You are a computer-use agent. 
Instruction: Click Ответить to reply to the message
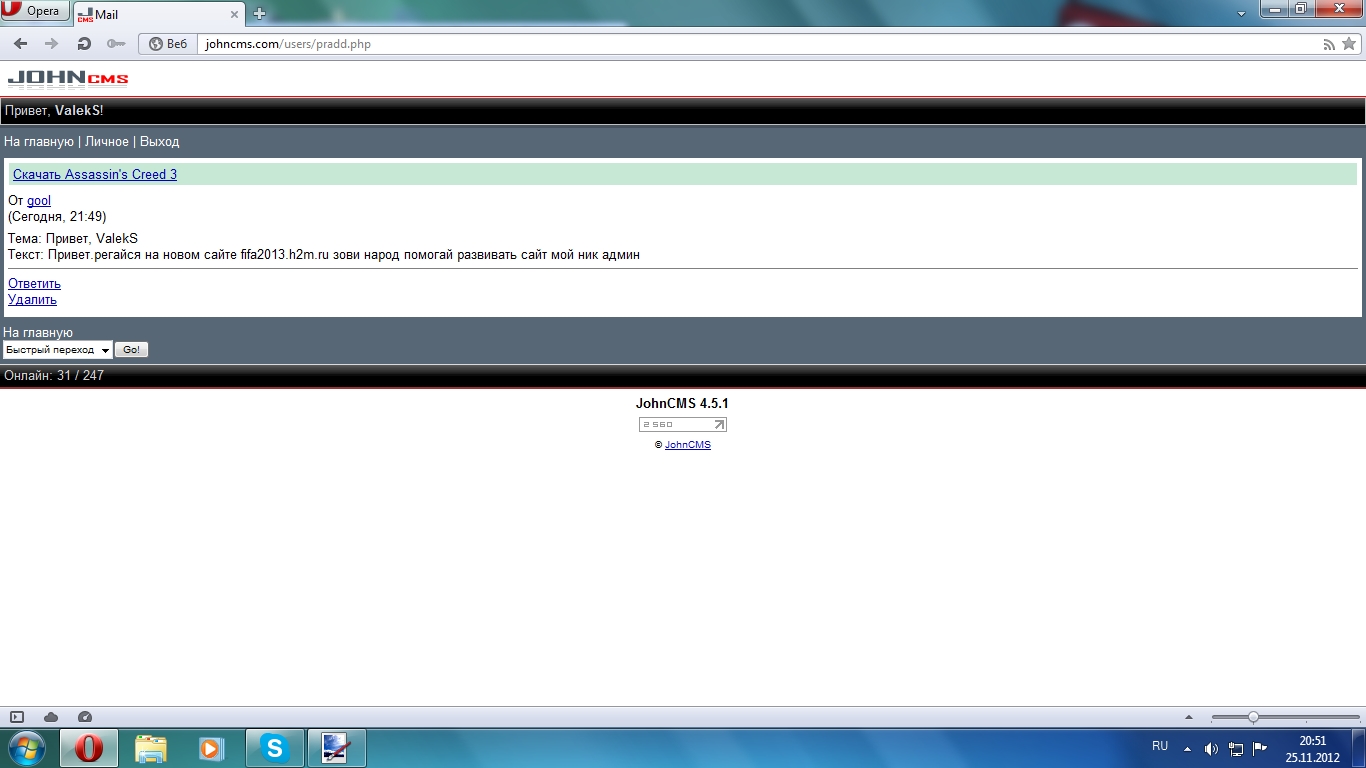tap(34, 284)
